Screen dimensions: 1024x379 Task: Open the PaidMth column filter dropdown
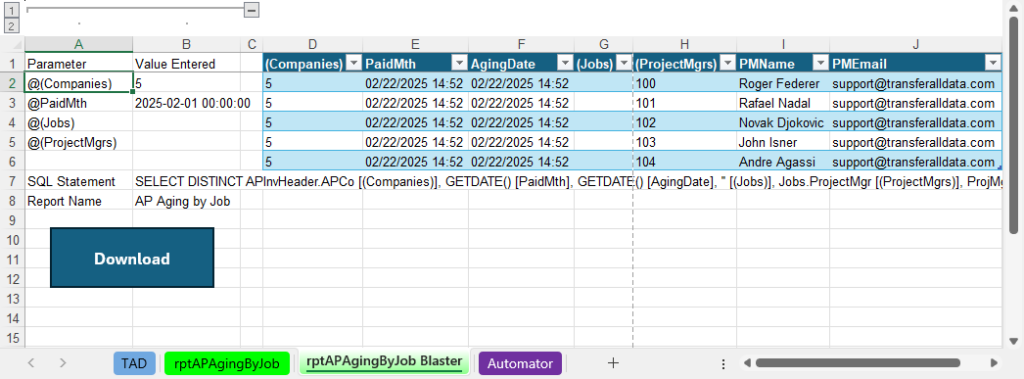[459, 63]
